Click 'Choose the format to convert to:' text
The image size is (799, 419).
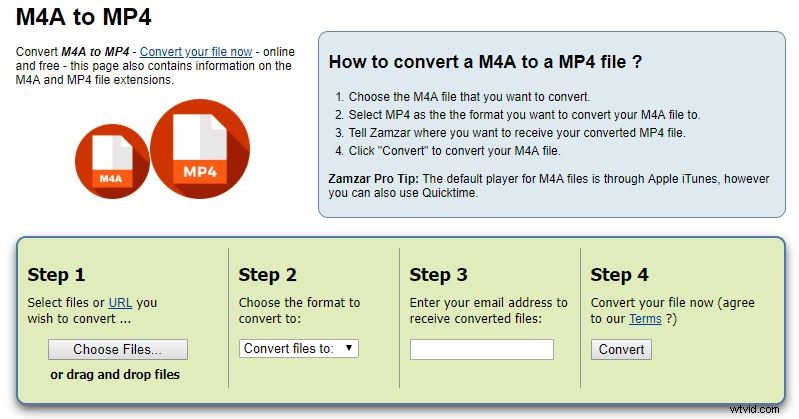pos(299,310)
